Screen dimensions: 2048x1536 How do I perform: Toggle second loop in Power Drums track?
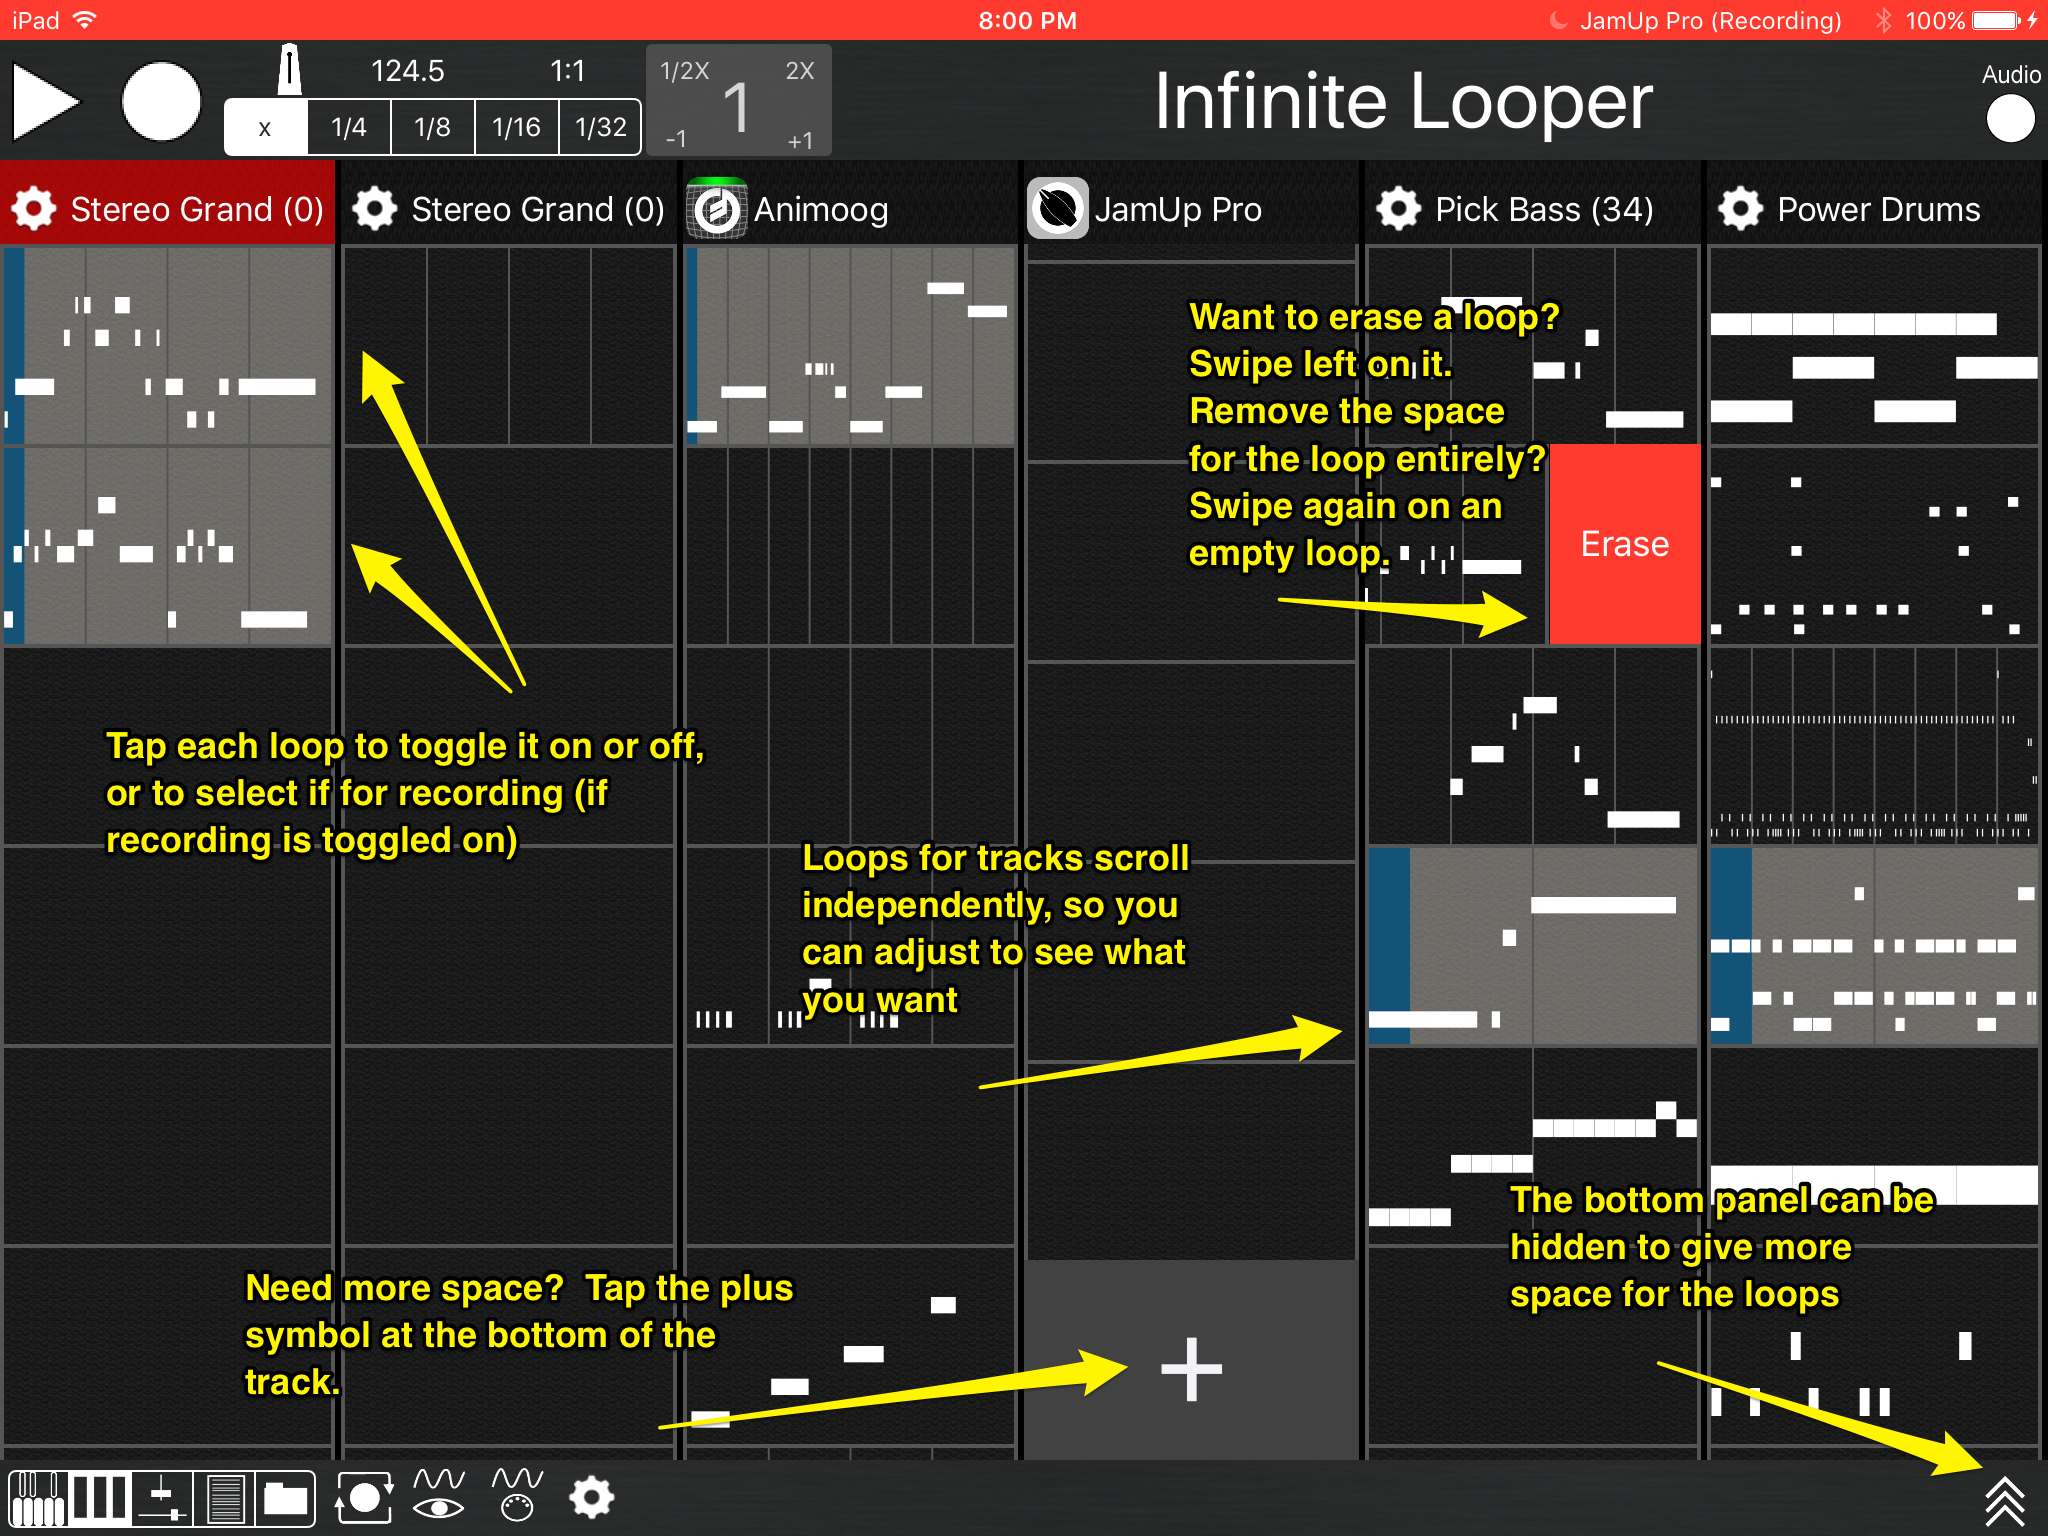[x=1875, y=546]
